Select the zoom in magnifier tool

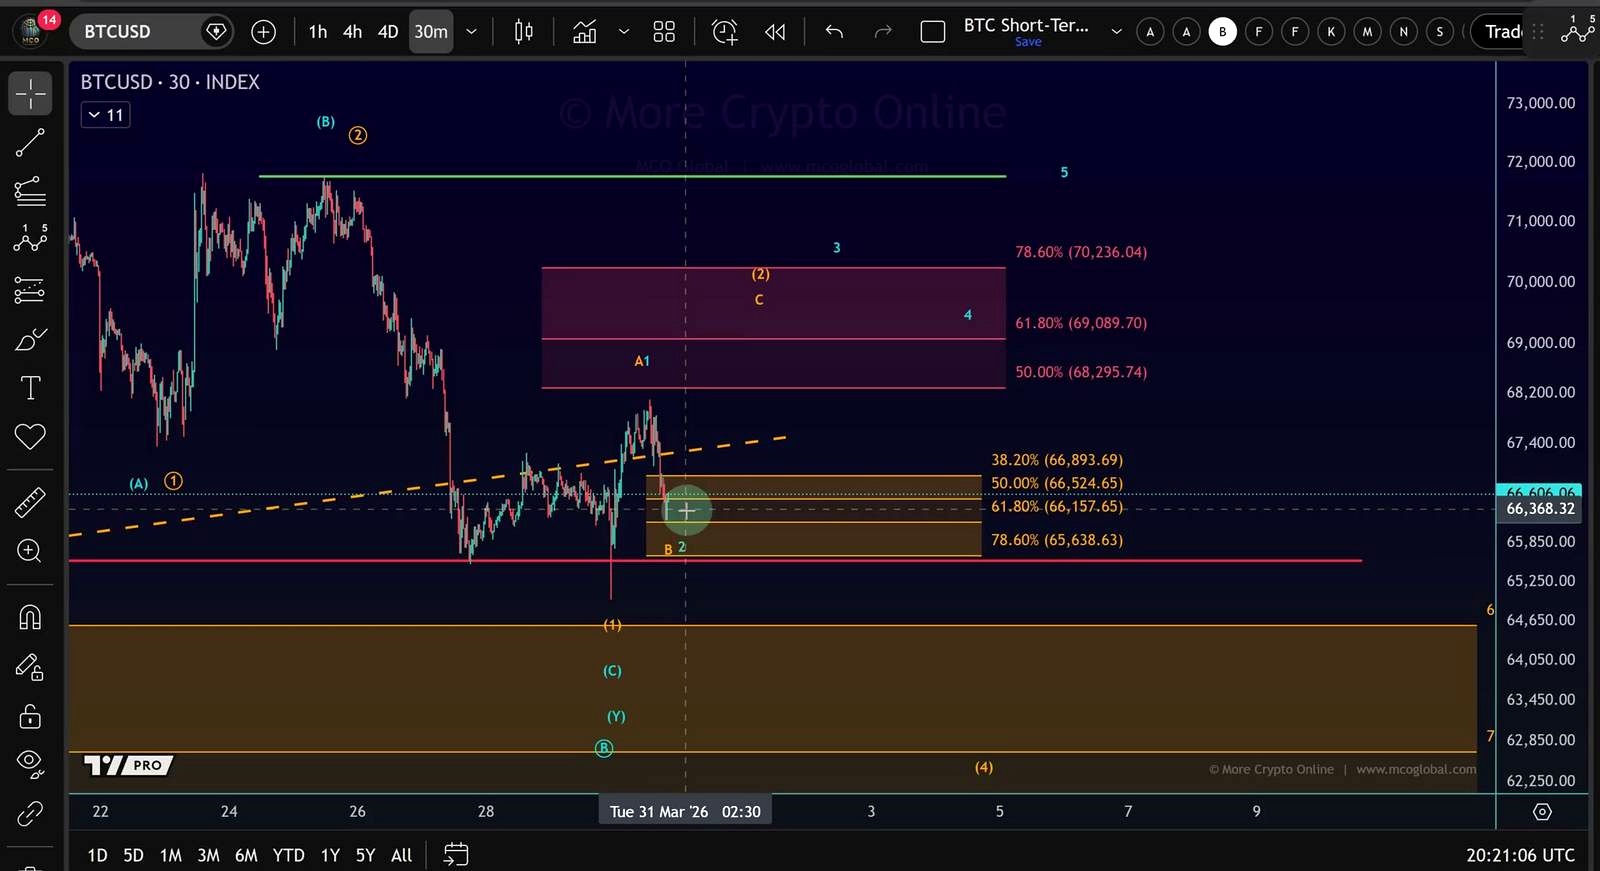tap(30, 551)
